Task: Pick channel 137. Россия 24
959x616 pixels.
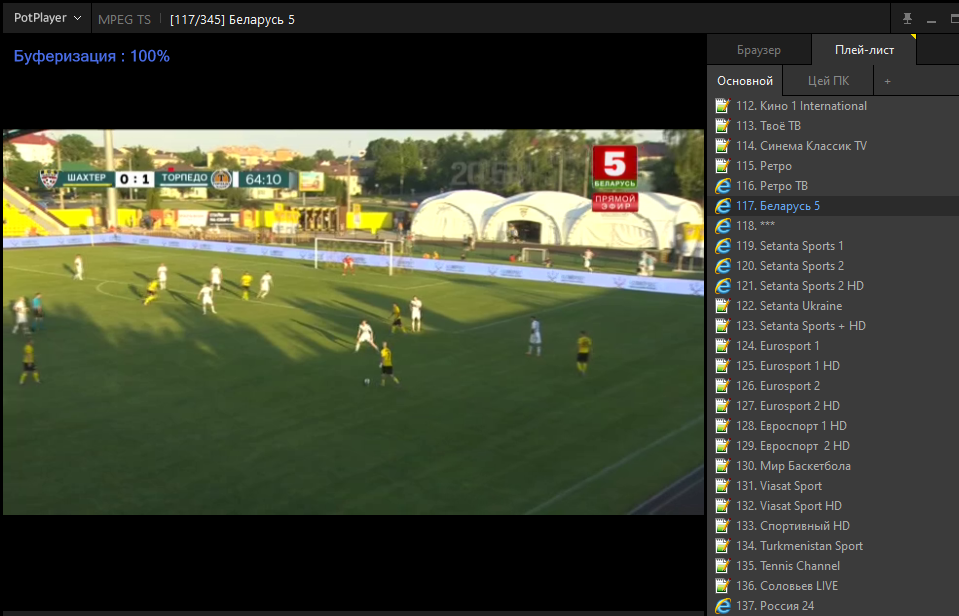Action: [833, 606]
